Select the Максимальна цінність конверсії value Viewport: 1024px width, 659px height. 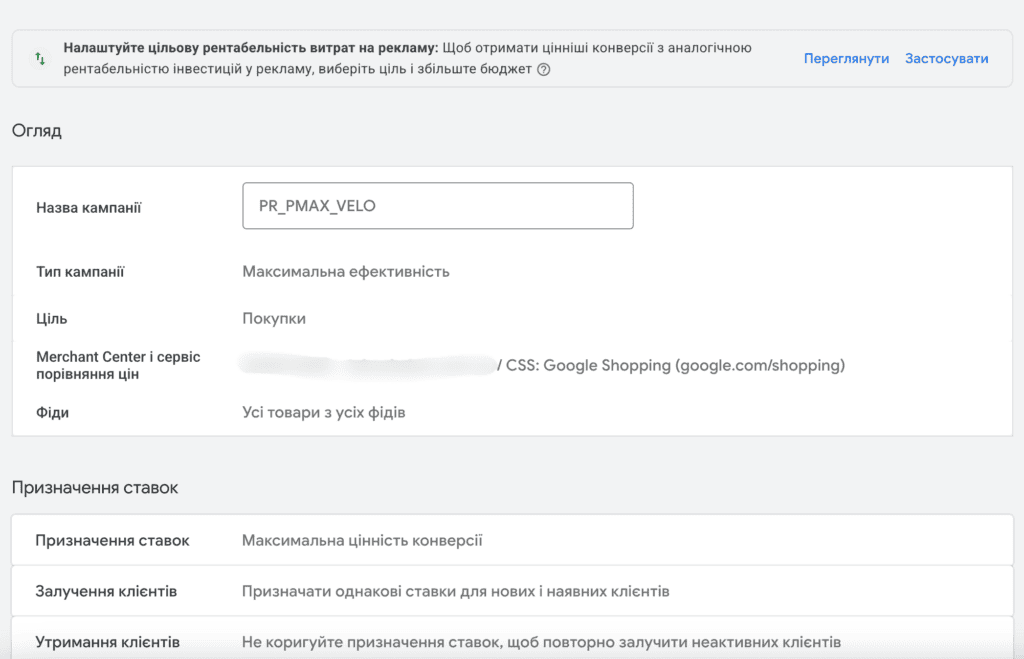tap(362, 541)
